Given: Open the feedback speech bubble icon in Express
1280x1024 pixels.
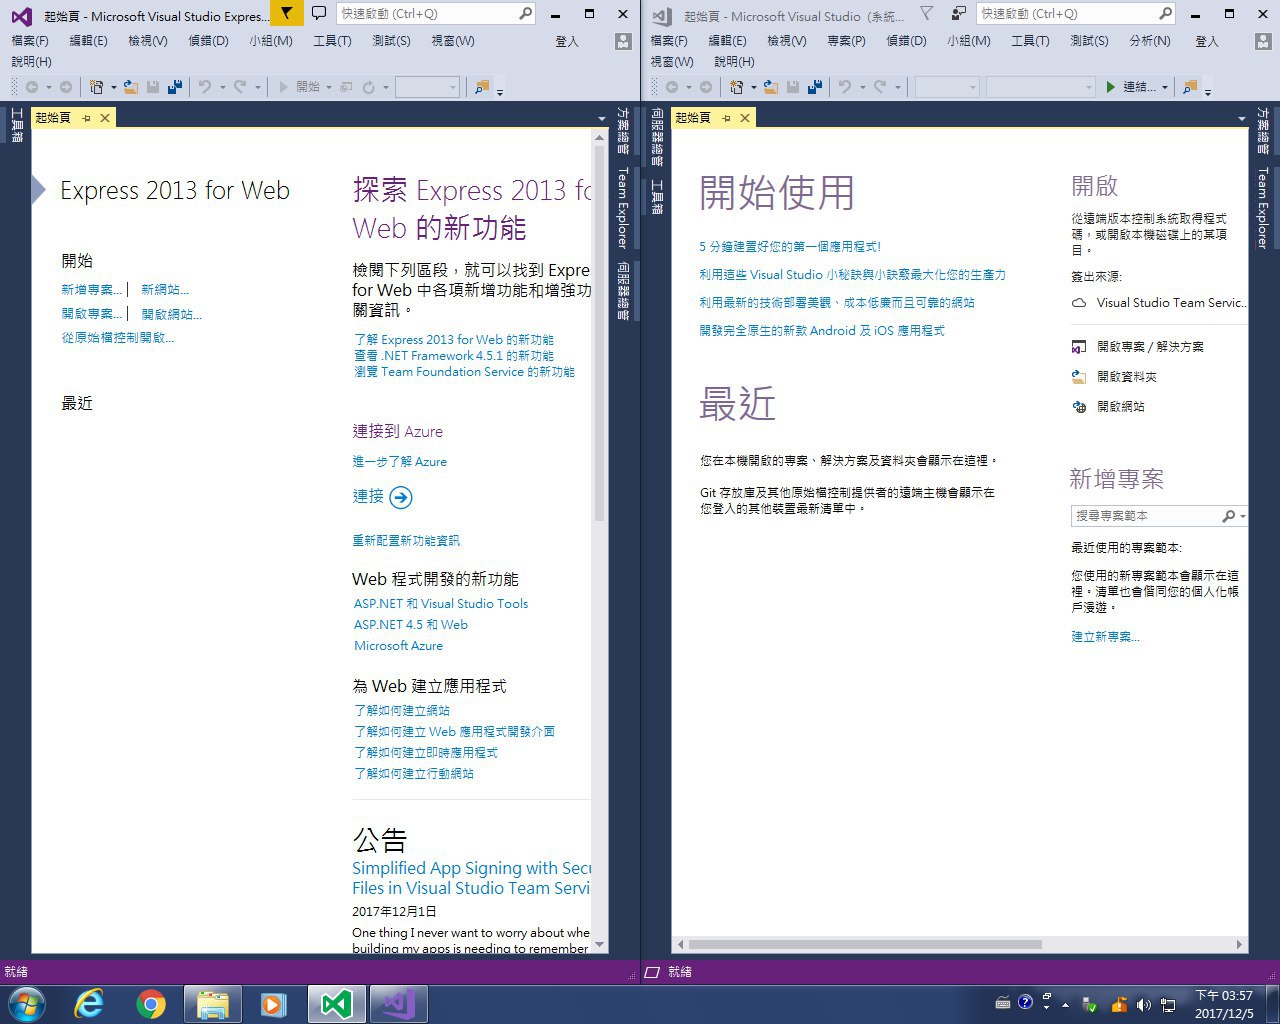Looking at the screenshot, I should pyautogui.click(x=319, y=14).
